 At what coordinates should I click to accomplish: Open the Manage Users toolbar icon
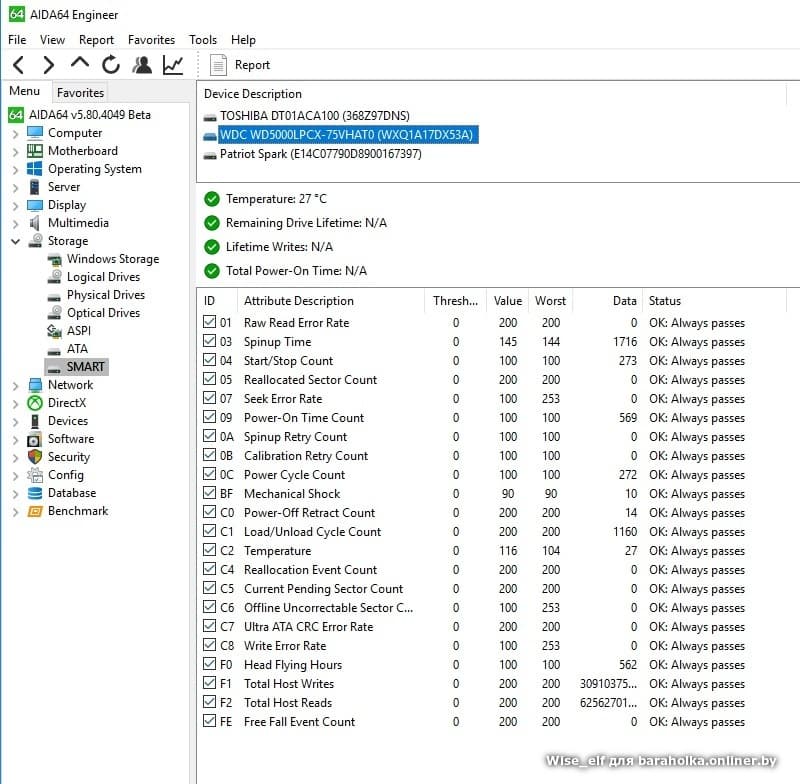142,65
